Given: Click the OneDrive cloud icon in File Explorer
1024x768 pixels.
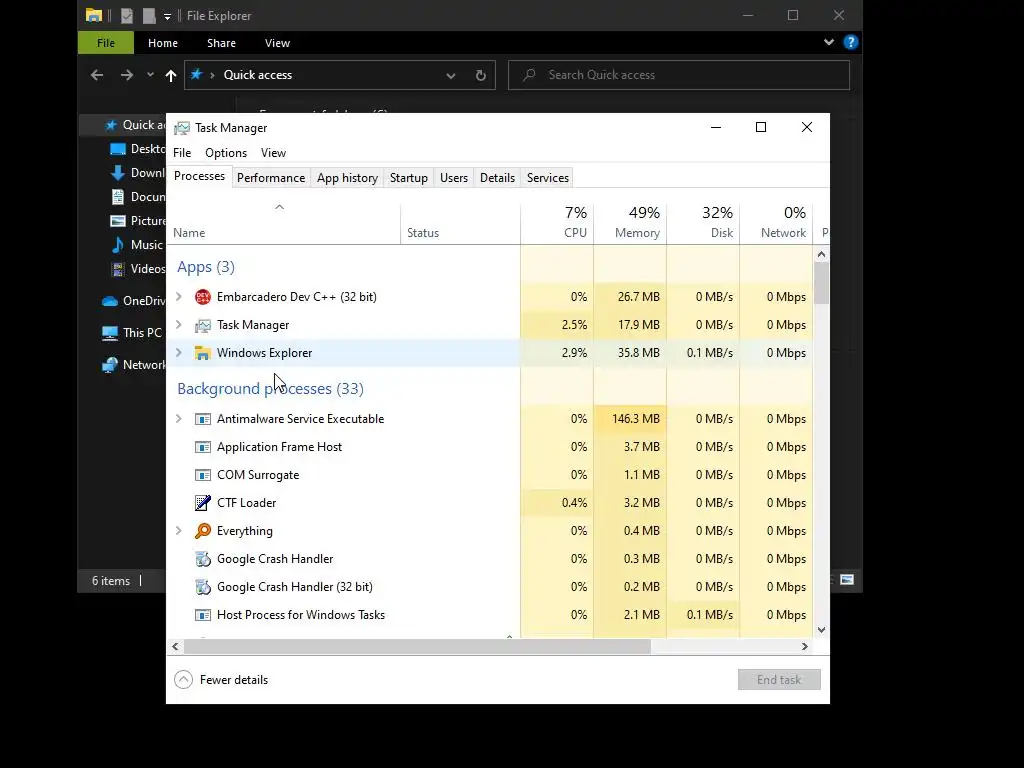Looking at the screenshot, I should coord(110,301).
